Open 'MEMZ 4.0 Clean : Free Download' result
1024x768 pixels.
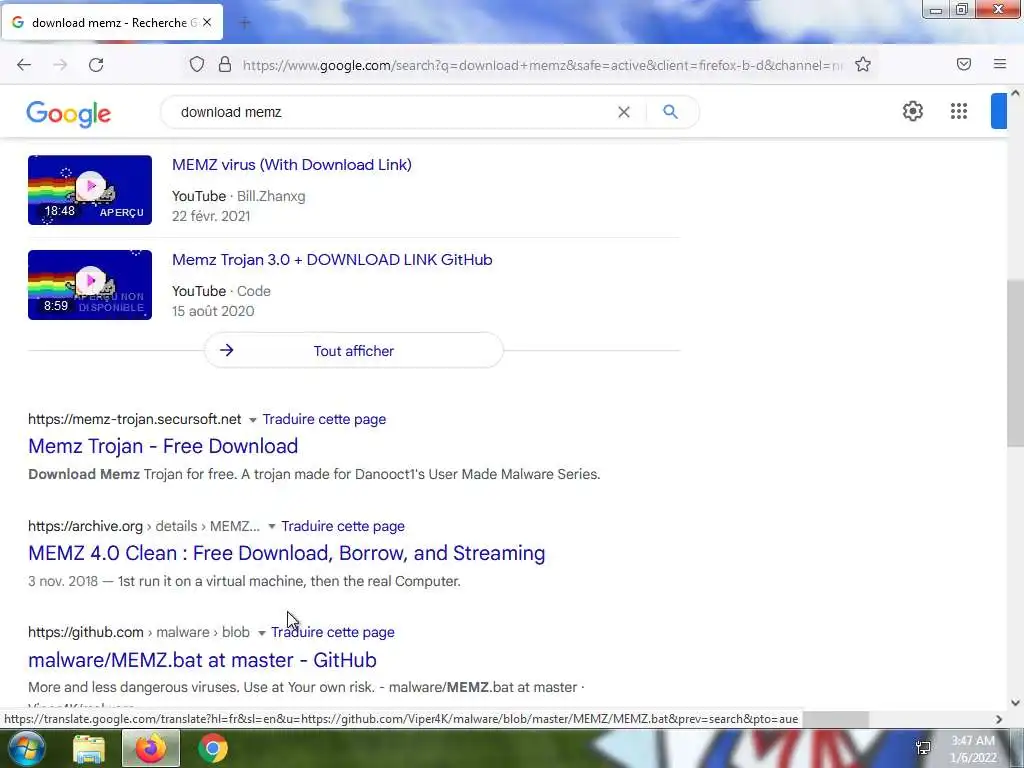coord(287,553)
